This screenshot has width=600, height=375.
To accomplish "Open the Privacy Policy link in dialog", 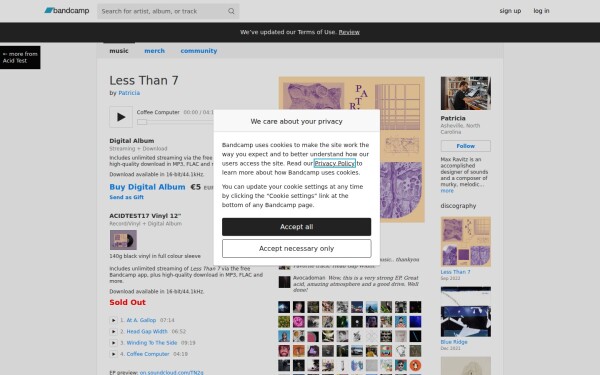I will (x=334, y=163).
